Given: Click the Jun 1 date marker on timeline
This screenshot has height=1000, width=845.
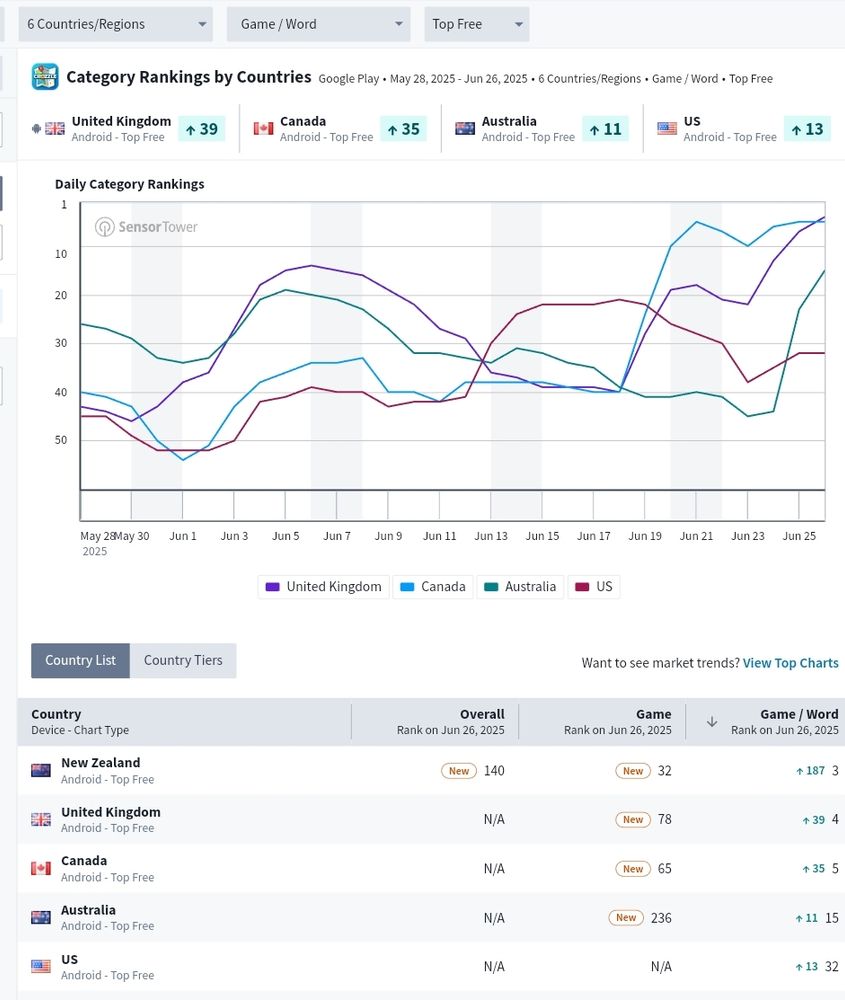Looking at the screenshot, I should coord(183,536).
